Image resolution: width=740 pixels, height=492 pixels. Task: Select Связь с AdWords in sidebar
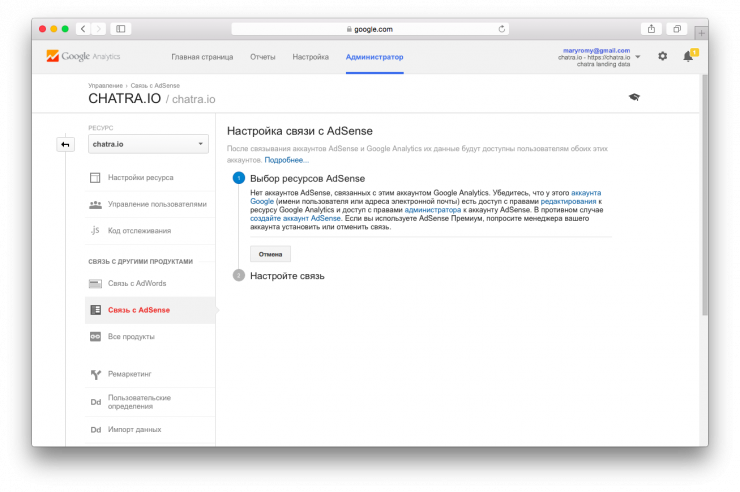[136, 283]
